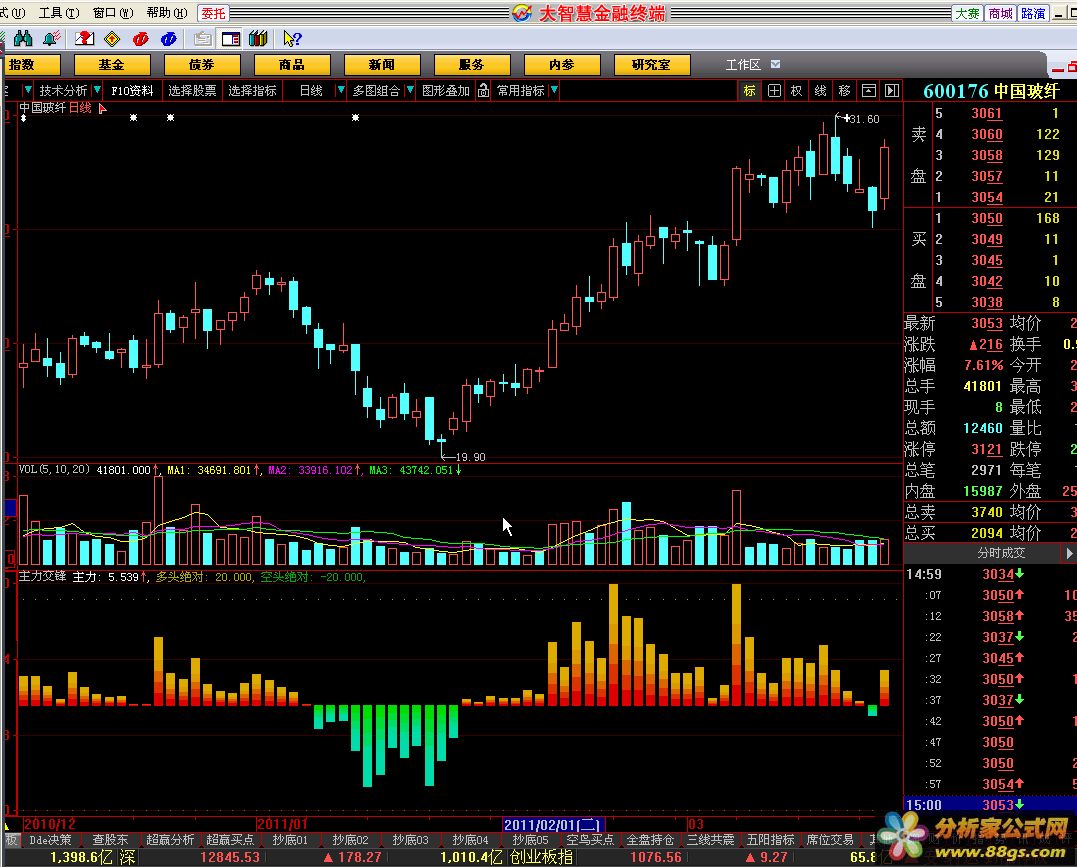This screenshot has height=867, width=1077.
Task: Toggle the 标 chart marker button
Action: 749,91
